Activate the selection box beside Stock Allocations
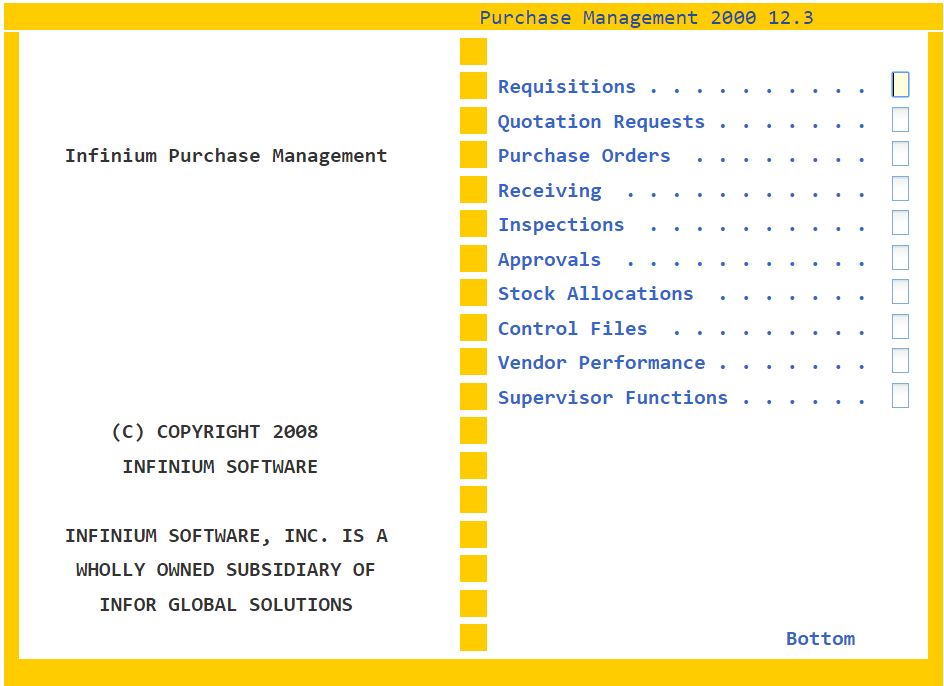 900,292
